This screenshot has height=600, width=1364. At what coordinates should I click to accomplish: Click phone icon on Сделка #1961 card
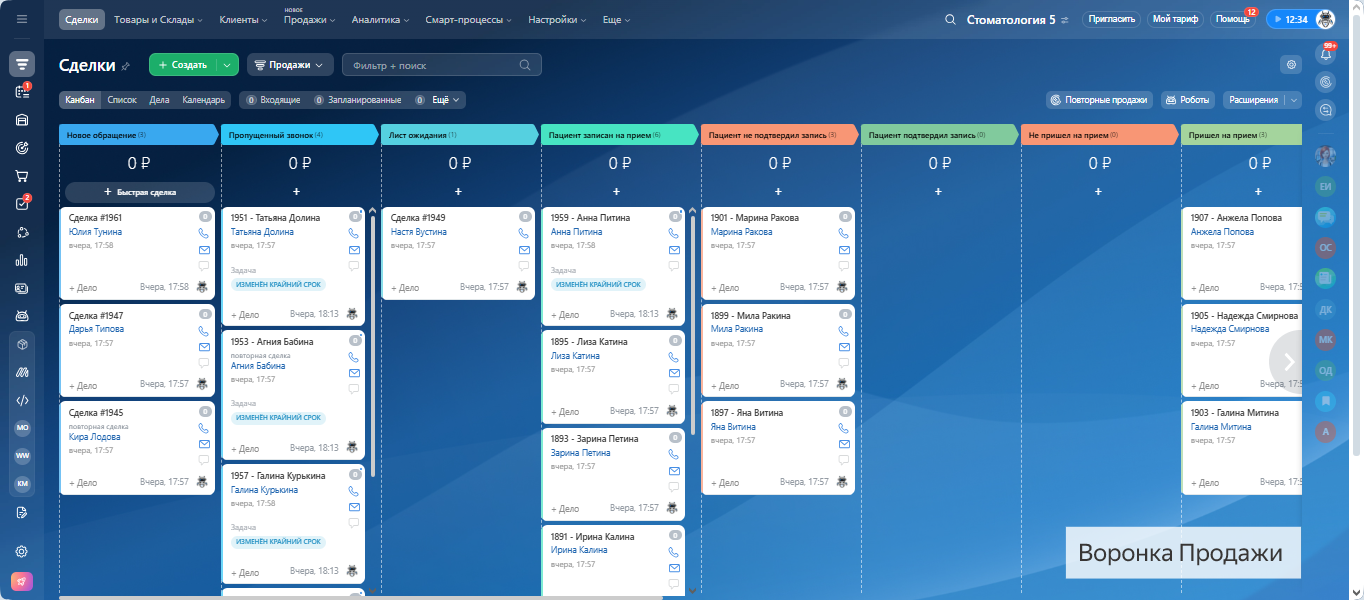[204, 233]
